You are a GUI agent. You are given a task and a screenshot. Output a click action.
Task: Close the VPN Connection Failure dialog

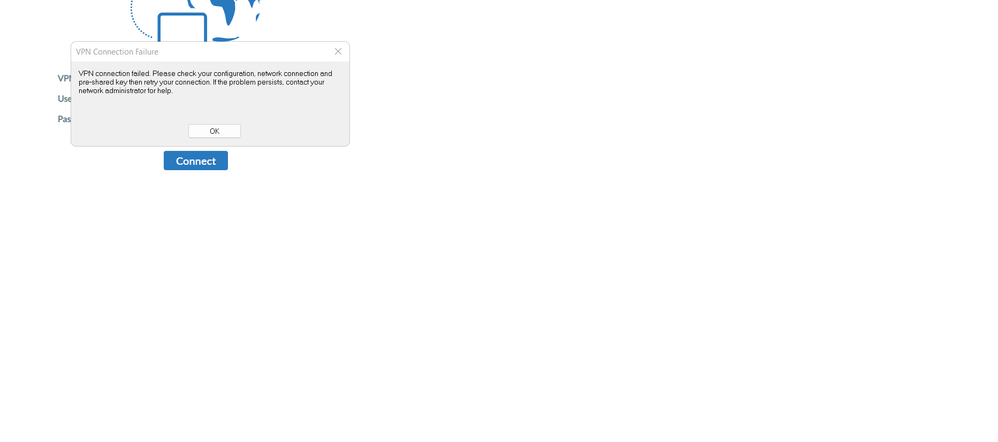pyautogui.click(x=338, y=52)
